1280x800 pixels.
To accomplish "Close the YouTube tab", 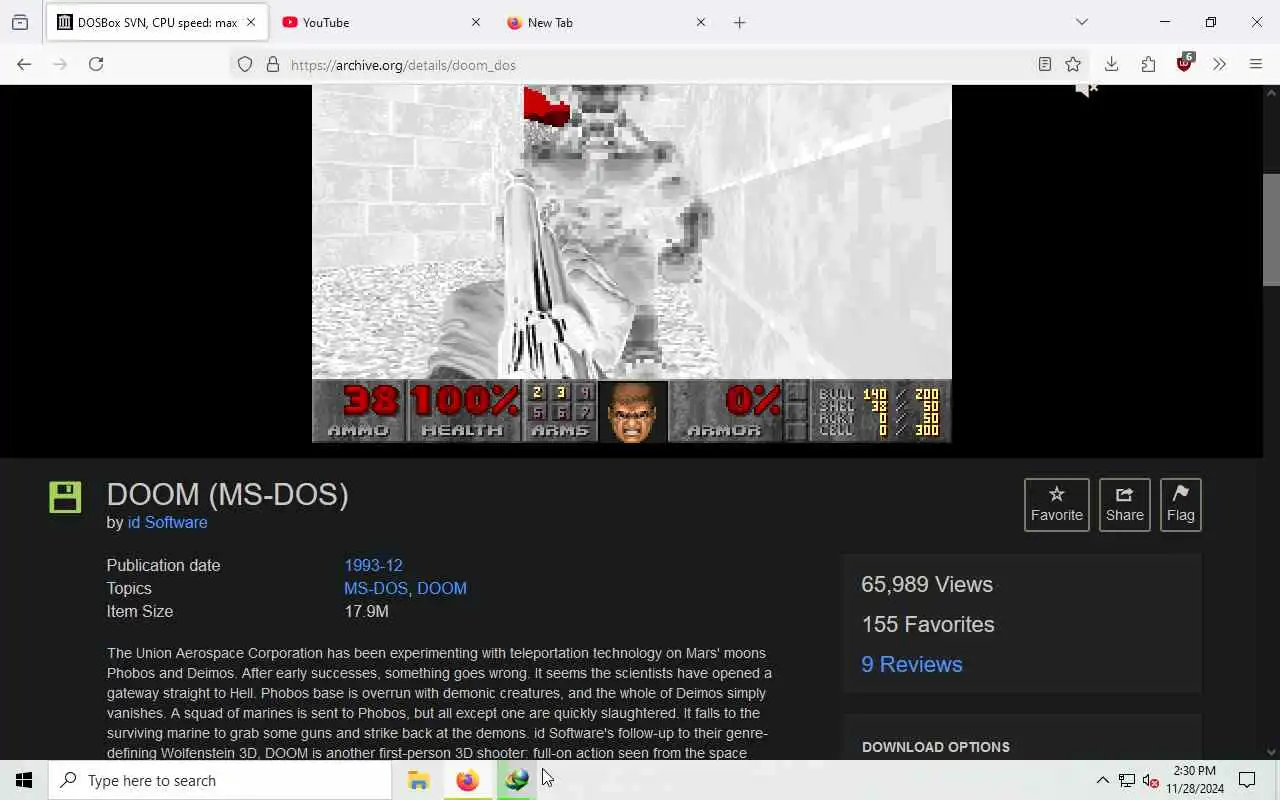I will 476,22.
